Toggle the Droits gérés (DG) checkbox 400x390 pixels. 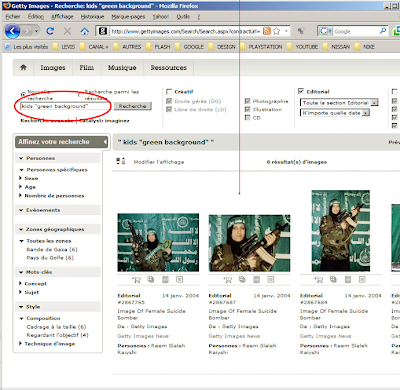[169, 101]
